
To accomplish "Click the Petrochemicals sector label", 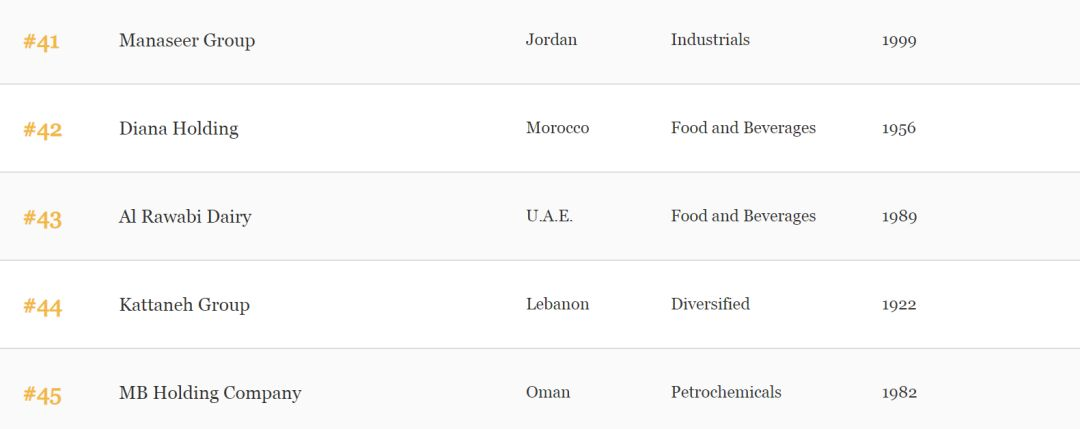I will click(x=726, y=393).
